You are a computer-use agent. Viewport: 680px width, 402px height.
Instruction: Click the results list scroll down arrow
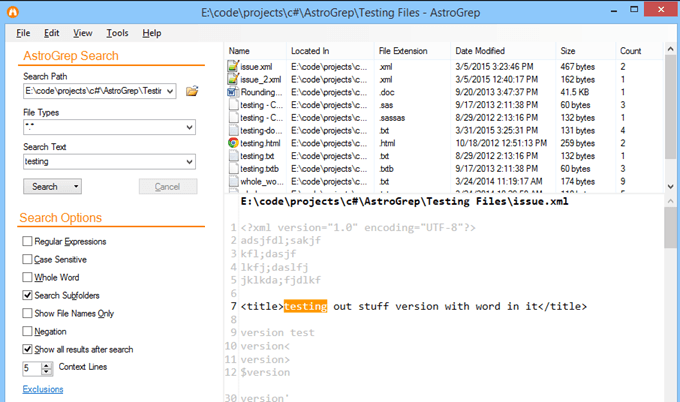click(670, 186)
